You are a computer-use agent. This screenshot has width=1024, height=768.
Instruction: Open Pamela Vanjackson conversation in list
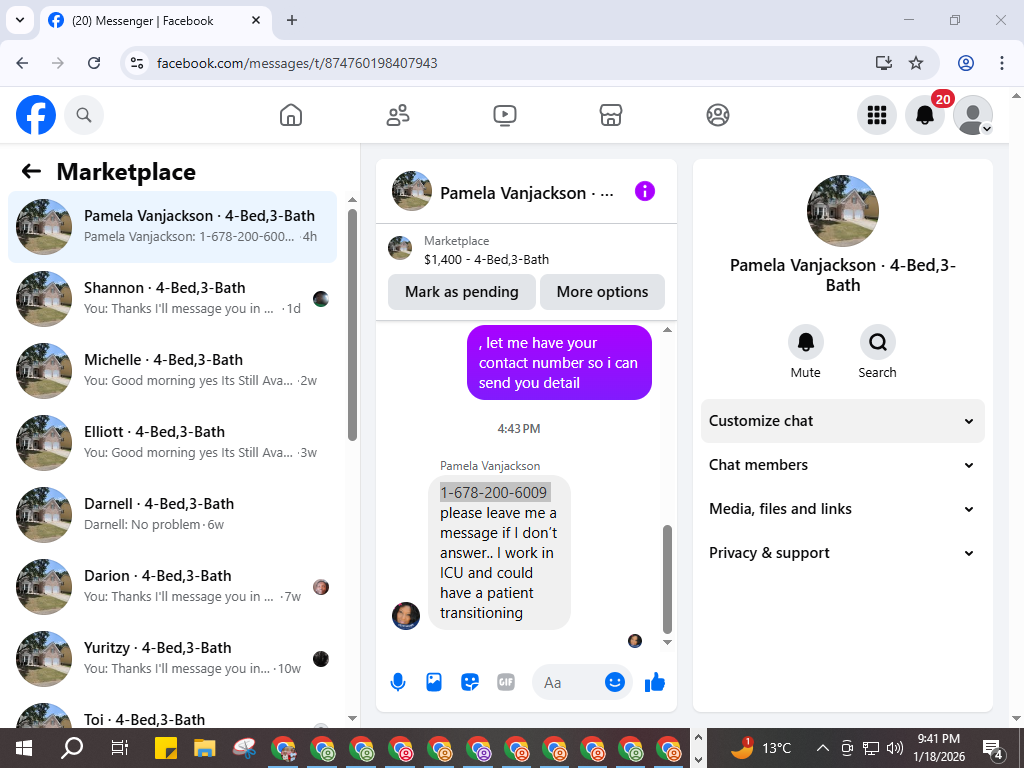(x=172, y=227)
